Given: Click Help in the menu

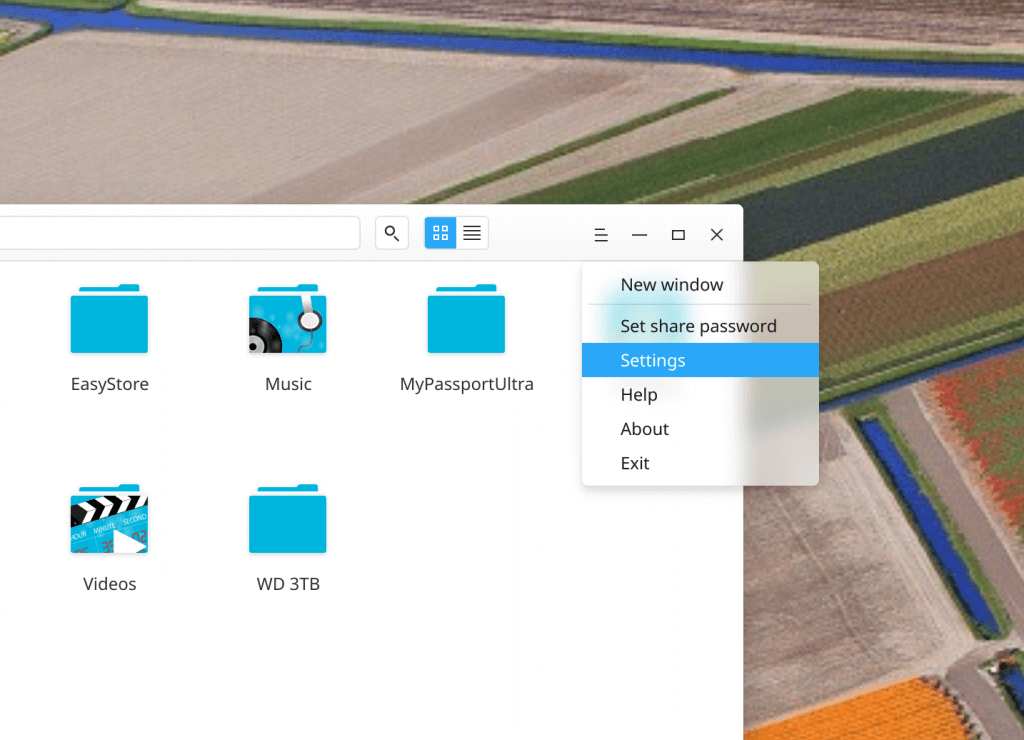Looking at the screenshot, I should click(639, 395).
